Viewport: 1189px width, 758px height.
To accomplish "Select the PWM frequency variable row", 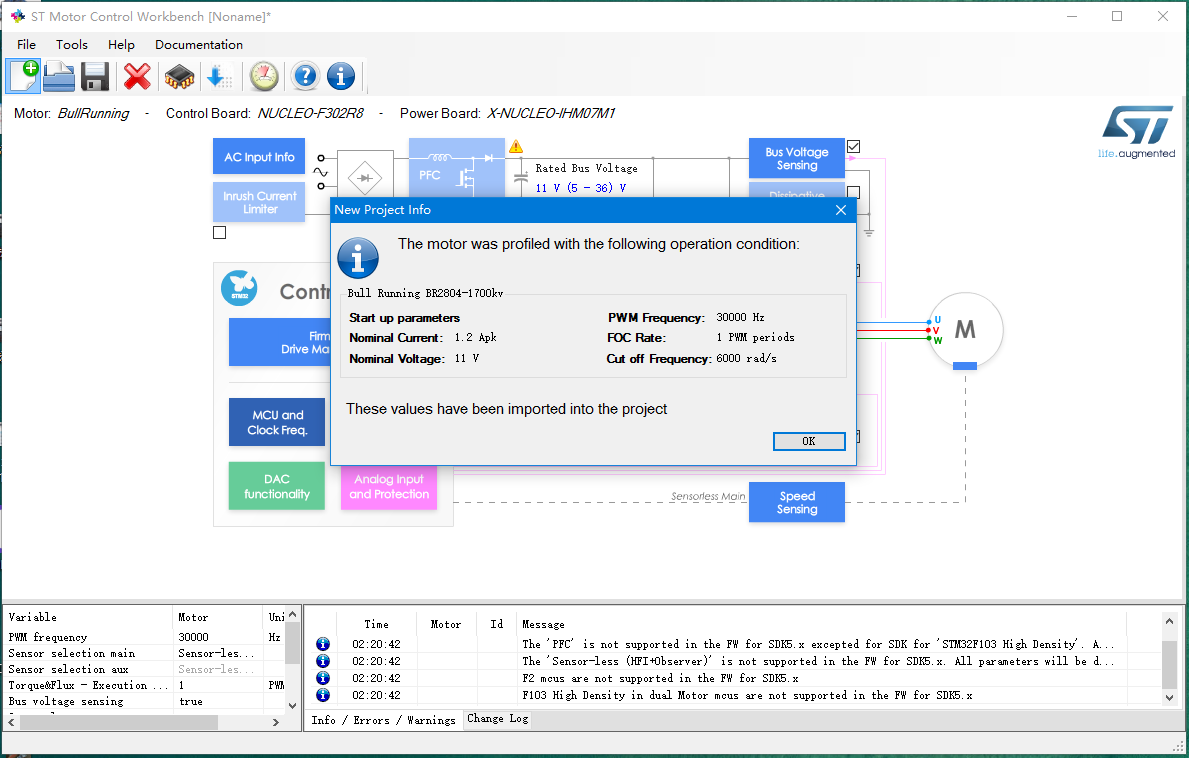I will 144,637.
